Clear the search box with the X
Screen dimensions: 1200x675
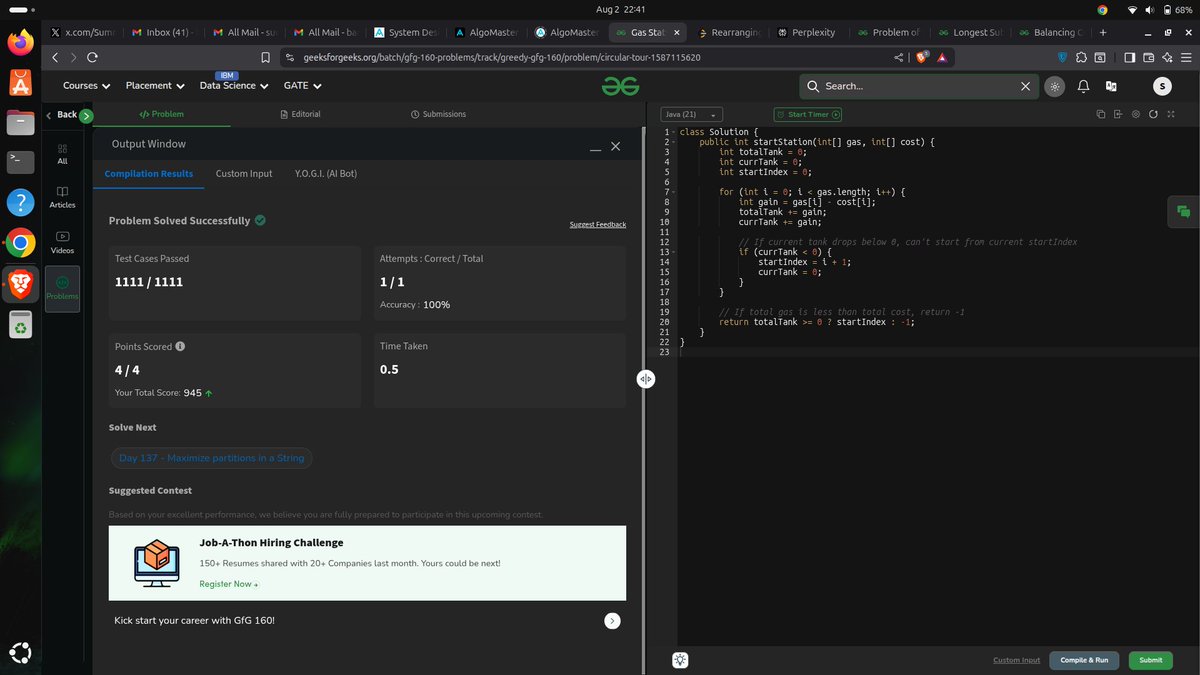1025,86
